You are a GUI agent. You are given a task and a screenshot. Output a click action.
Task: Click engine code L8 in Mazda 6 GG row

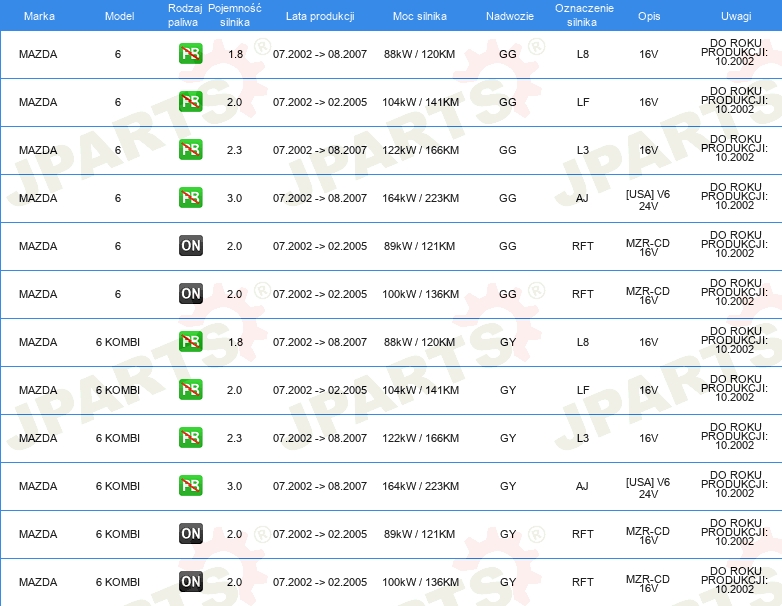(583, 54)
